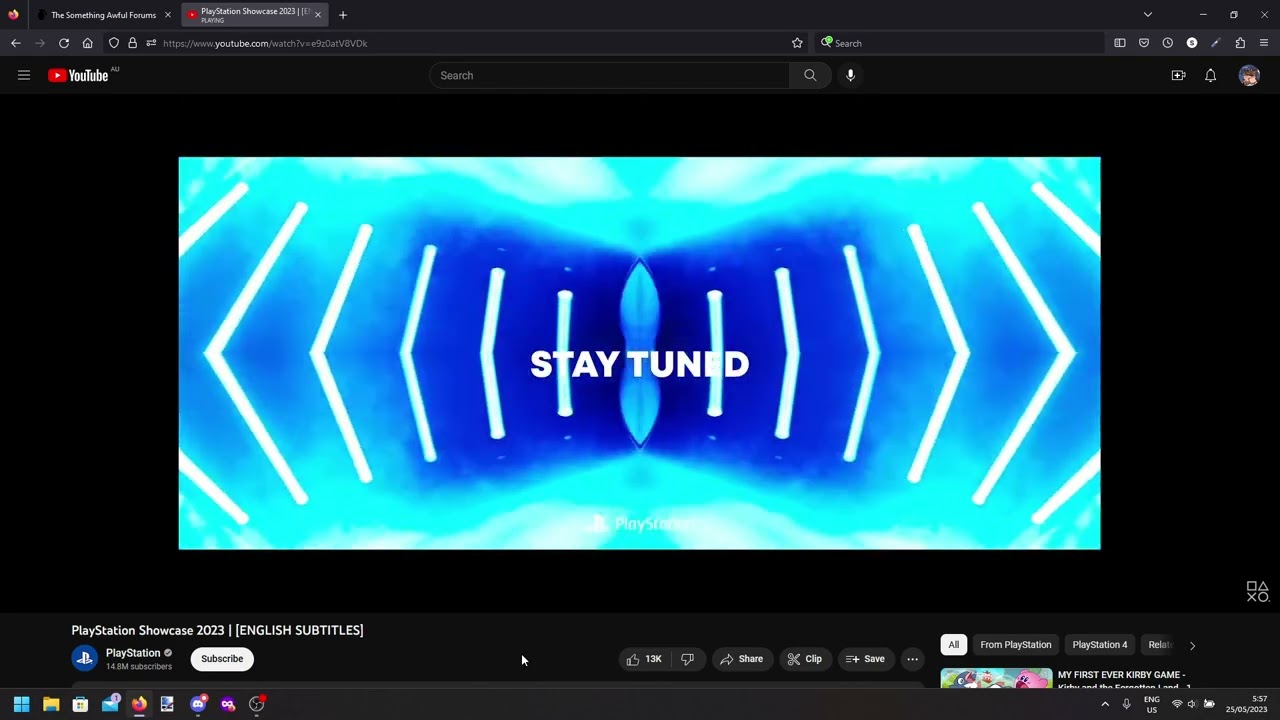Open the YouTube account avatar menu

point(1249,75)
